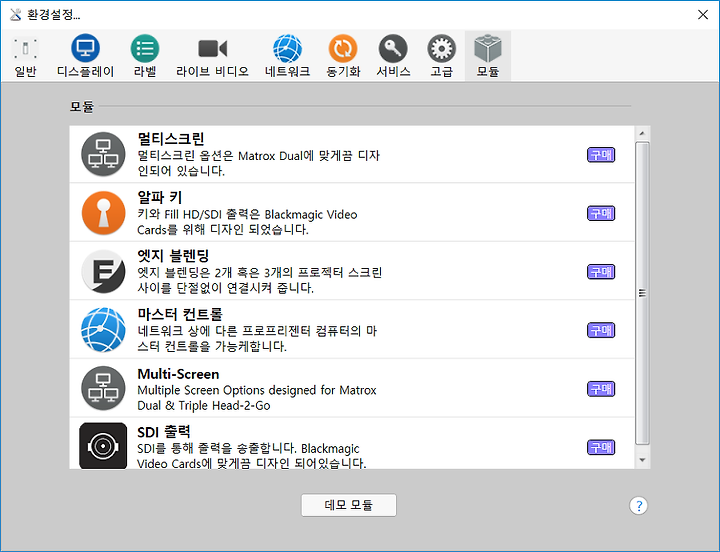Open help with the question mark icon

click(x=638, y=506)
